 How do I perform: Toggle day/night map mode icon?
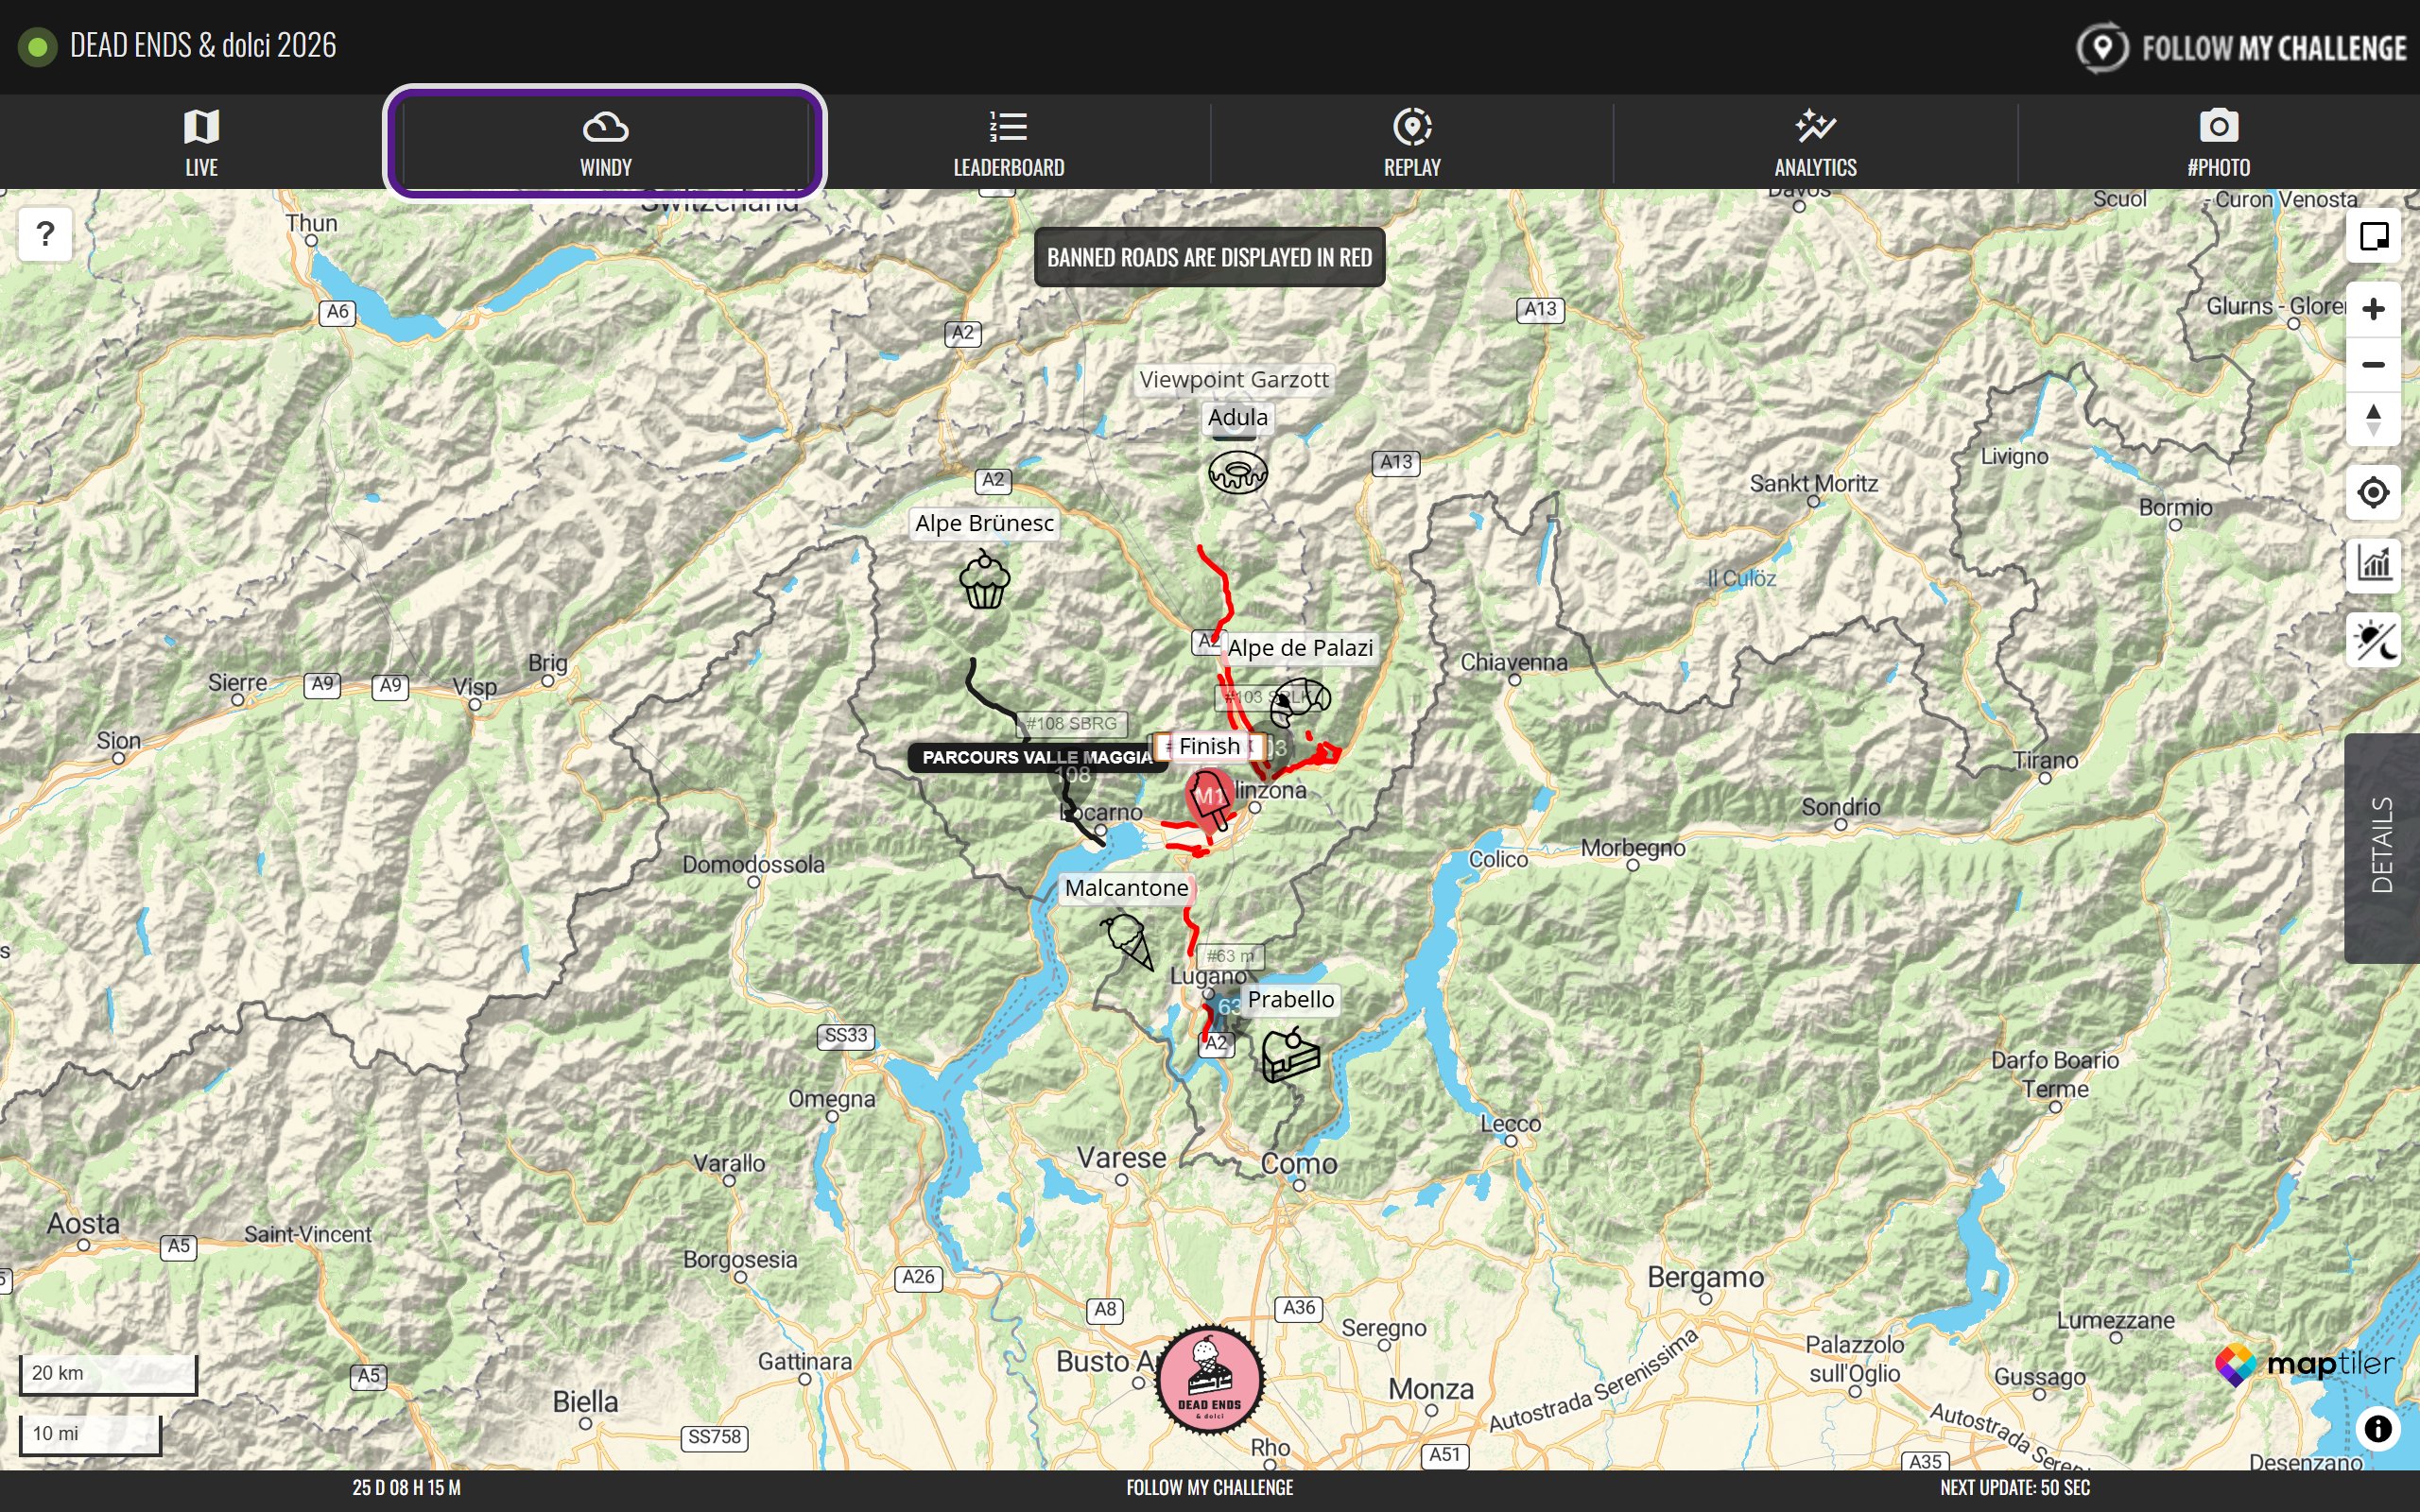pos(2373,640)
